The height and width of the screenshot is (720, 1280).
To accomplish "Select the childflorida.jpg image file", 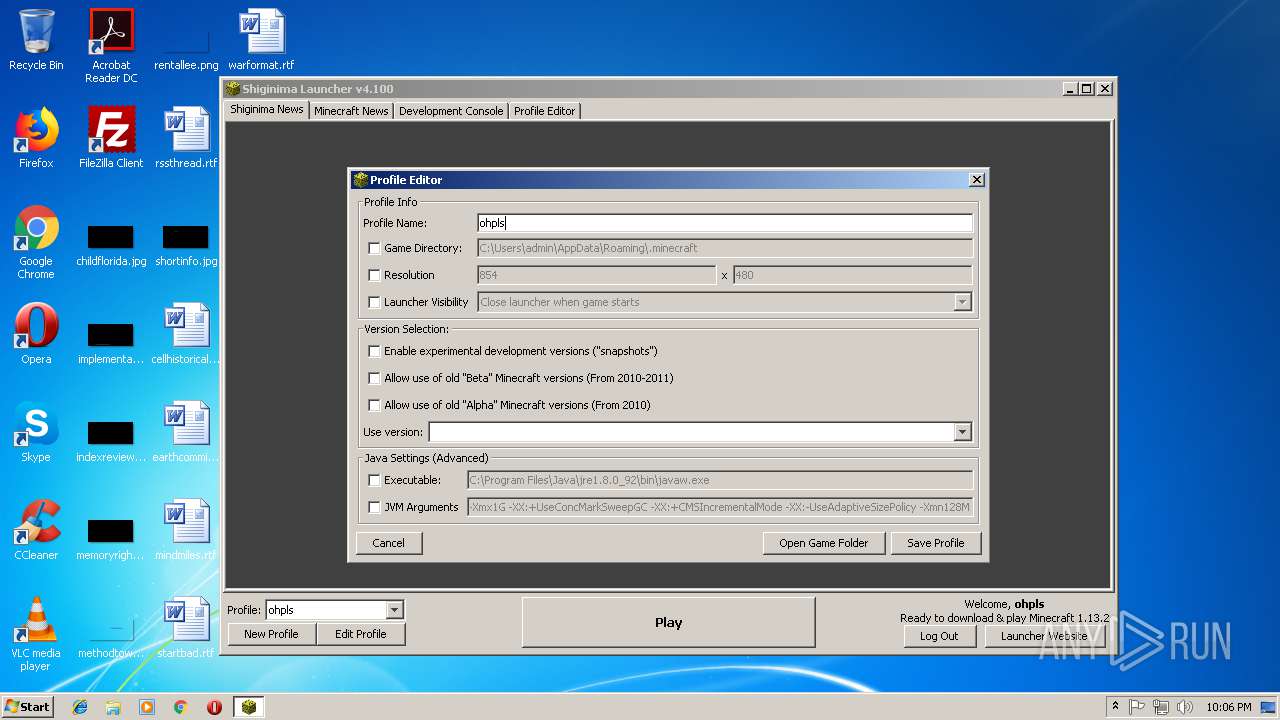I will 111,246.
